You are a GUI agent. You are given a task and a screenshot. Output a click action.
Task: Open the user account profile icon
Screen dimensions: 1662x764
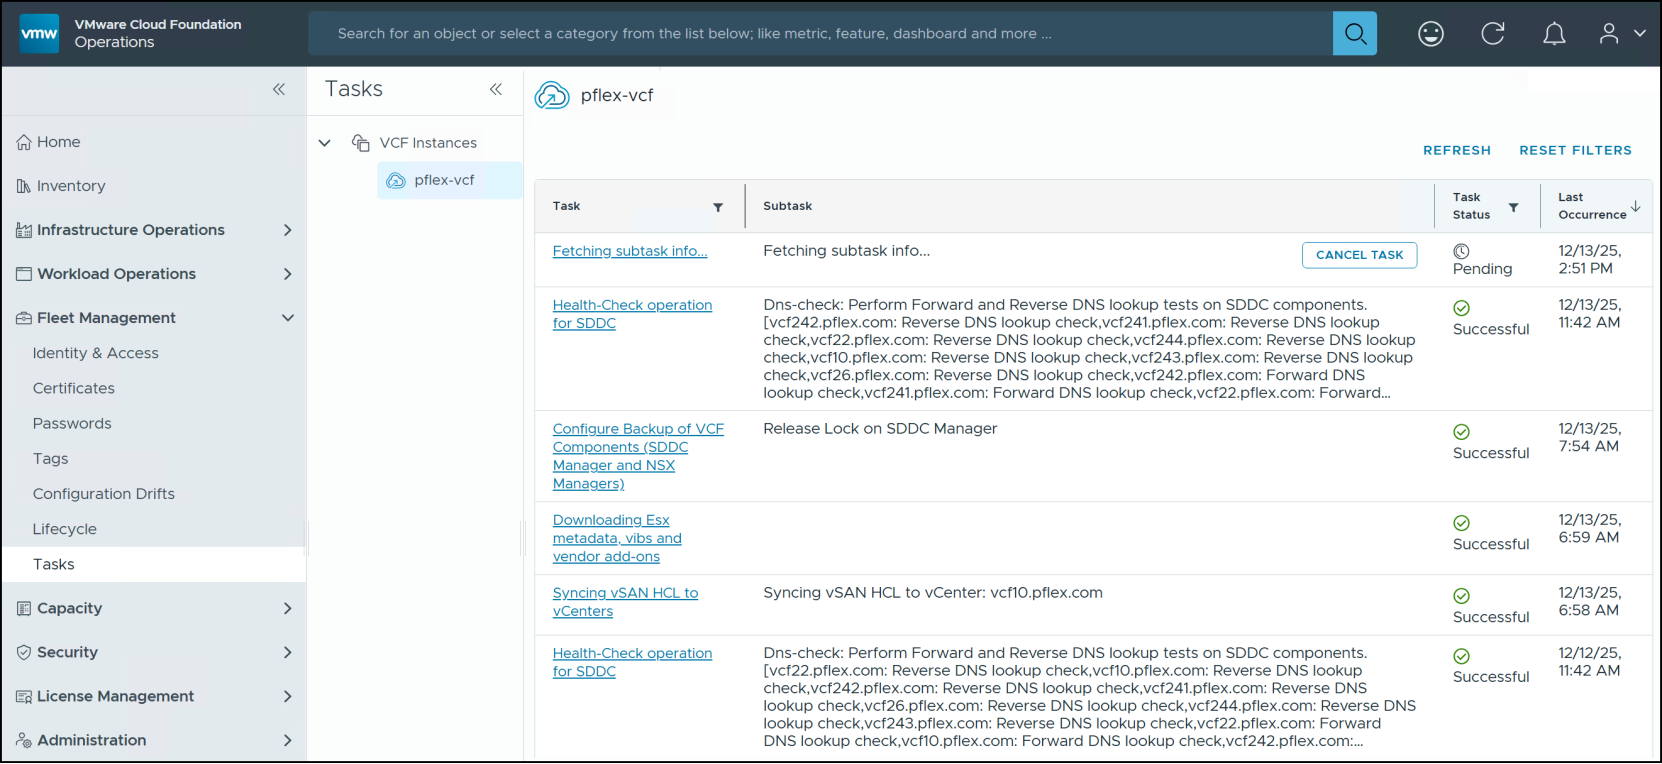1609,33
